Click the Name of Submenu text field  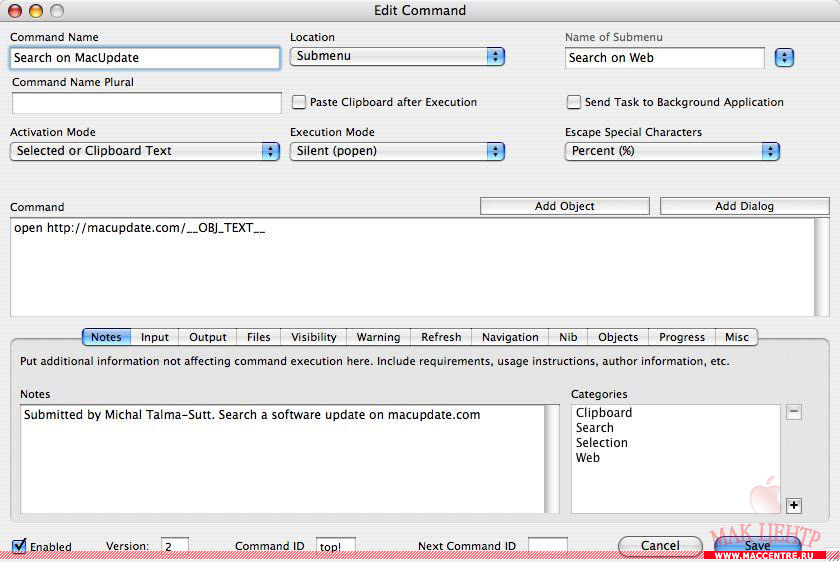pos(664,58)
